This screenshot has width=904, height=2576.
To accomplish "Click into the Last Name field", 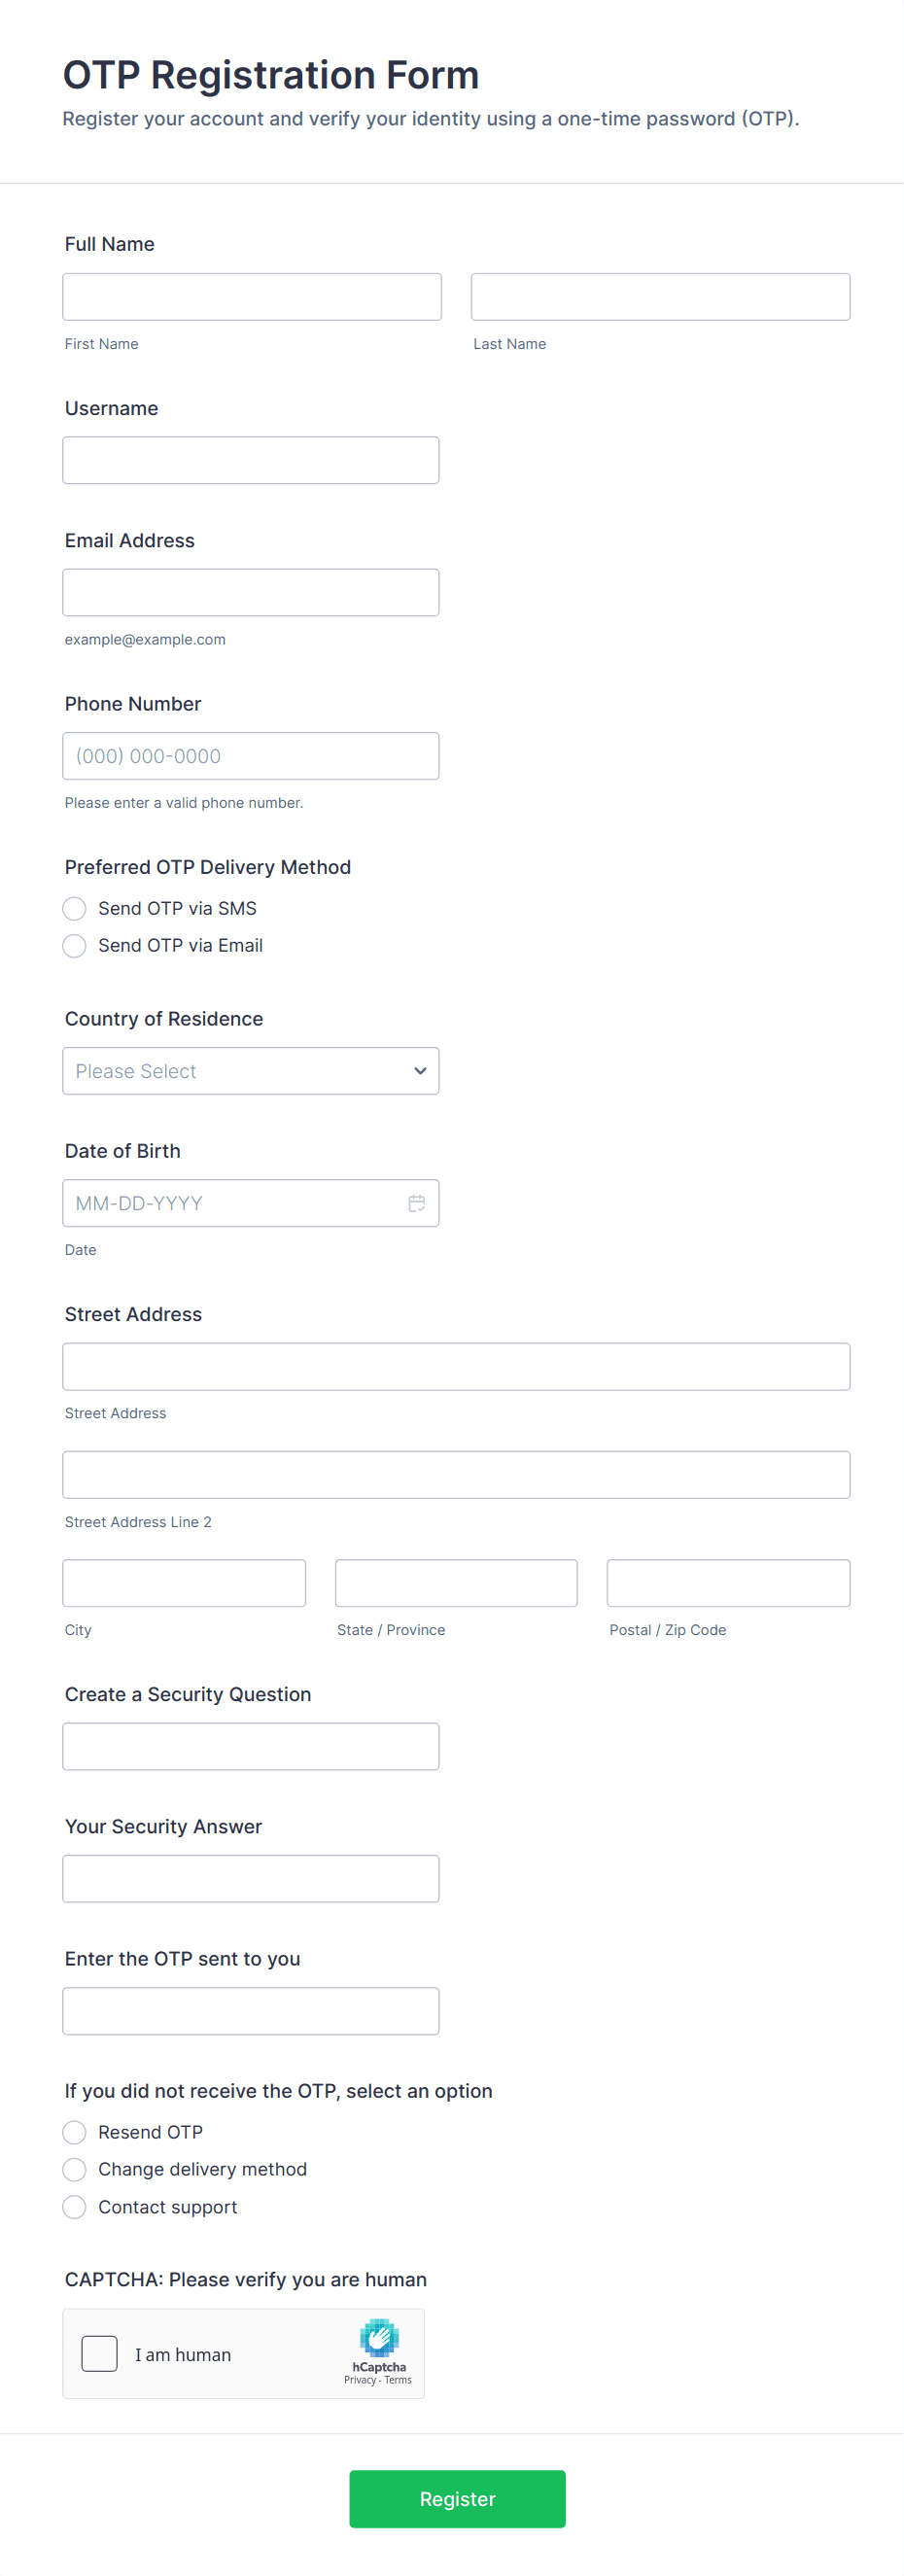I will click(660, 297).
